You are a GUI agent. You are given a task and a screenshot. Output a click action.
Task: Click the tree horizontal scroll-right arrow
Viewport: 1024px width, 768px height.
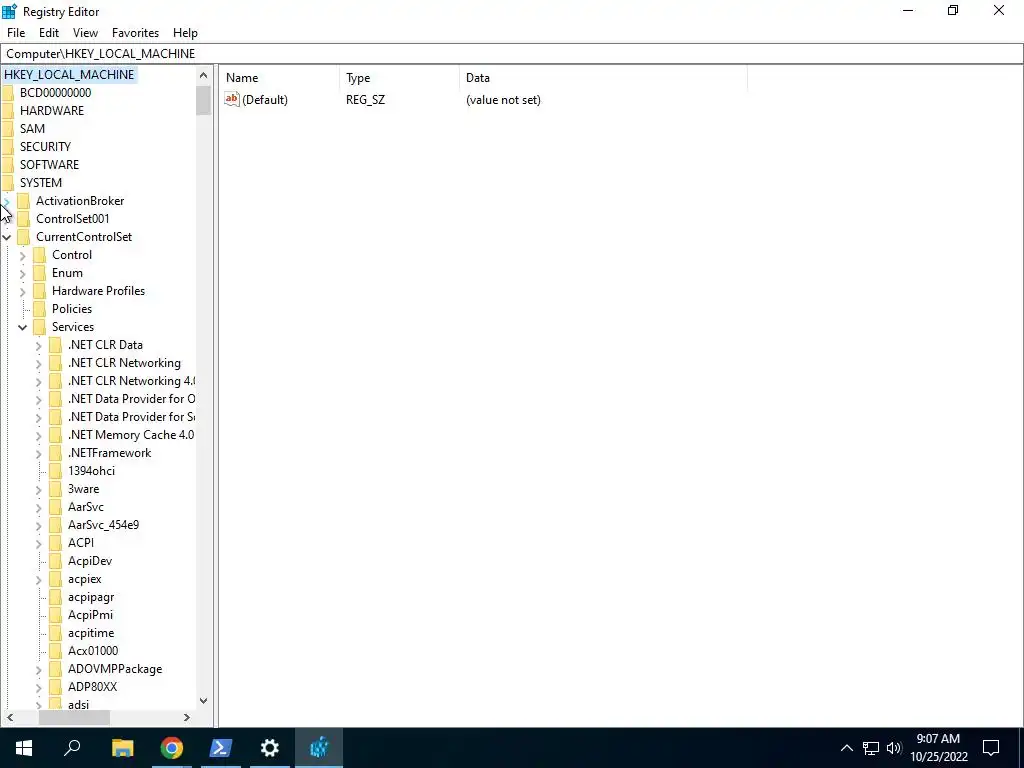187,717
